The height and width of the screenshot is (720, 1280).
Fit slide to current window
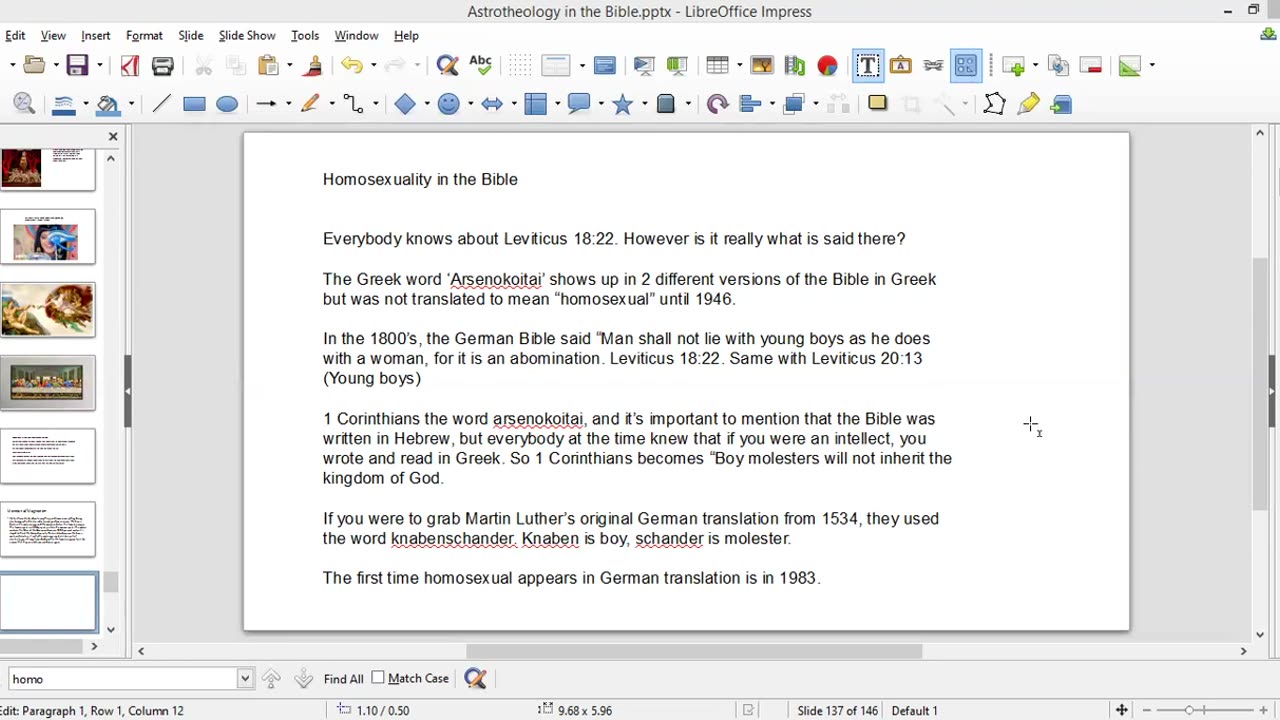tap(1121, 710)
